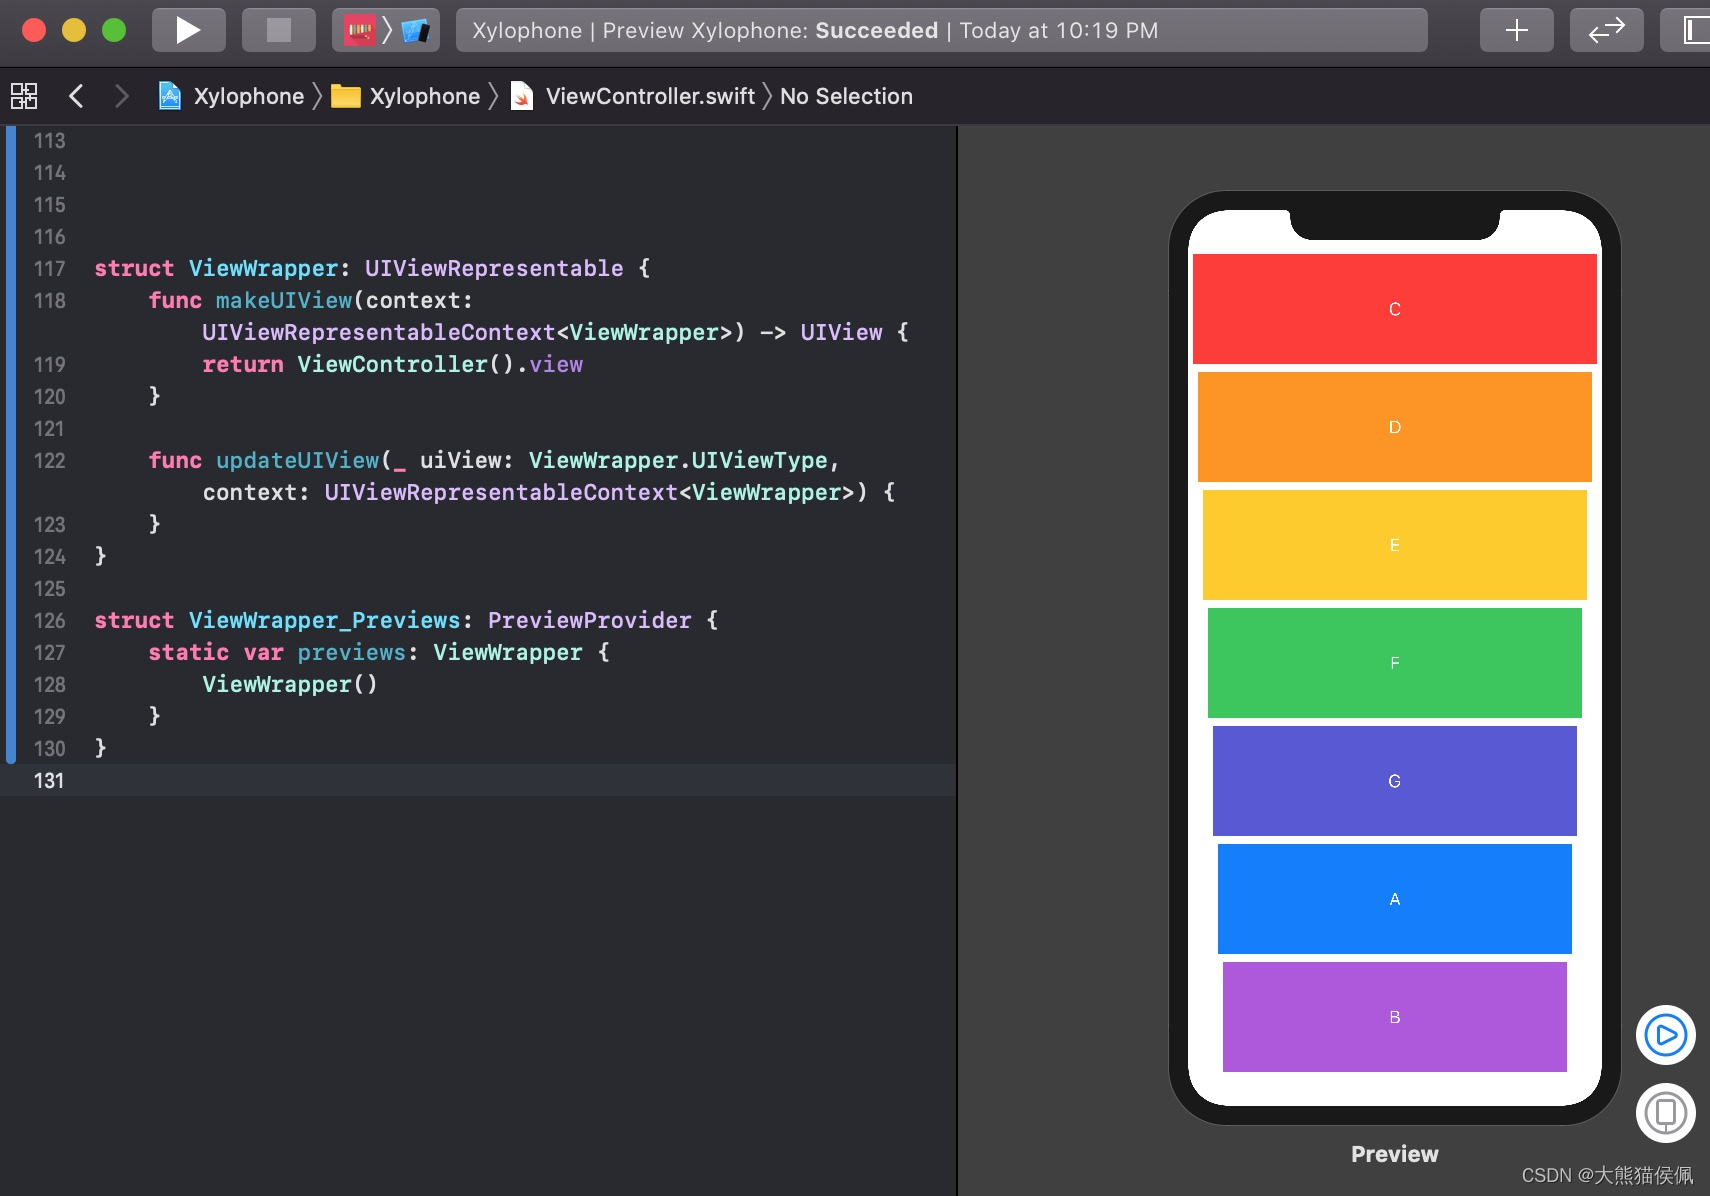Click the Run (play) button
The height and width of the screenshot is (1196, 1710).
[x=188, y=30]
